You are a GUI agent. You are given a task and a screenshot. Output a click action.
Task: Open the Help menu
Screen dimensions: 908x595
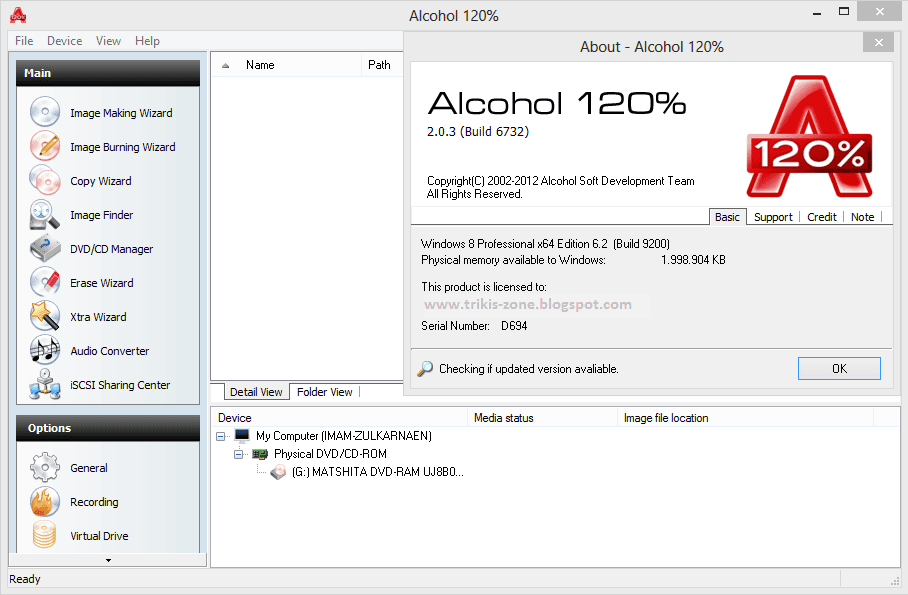pos(147,41)
